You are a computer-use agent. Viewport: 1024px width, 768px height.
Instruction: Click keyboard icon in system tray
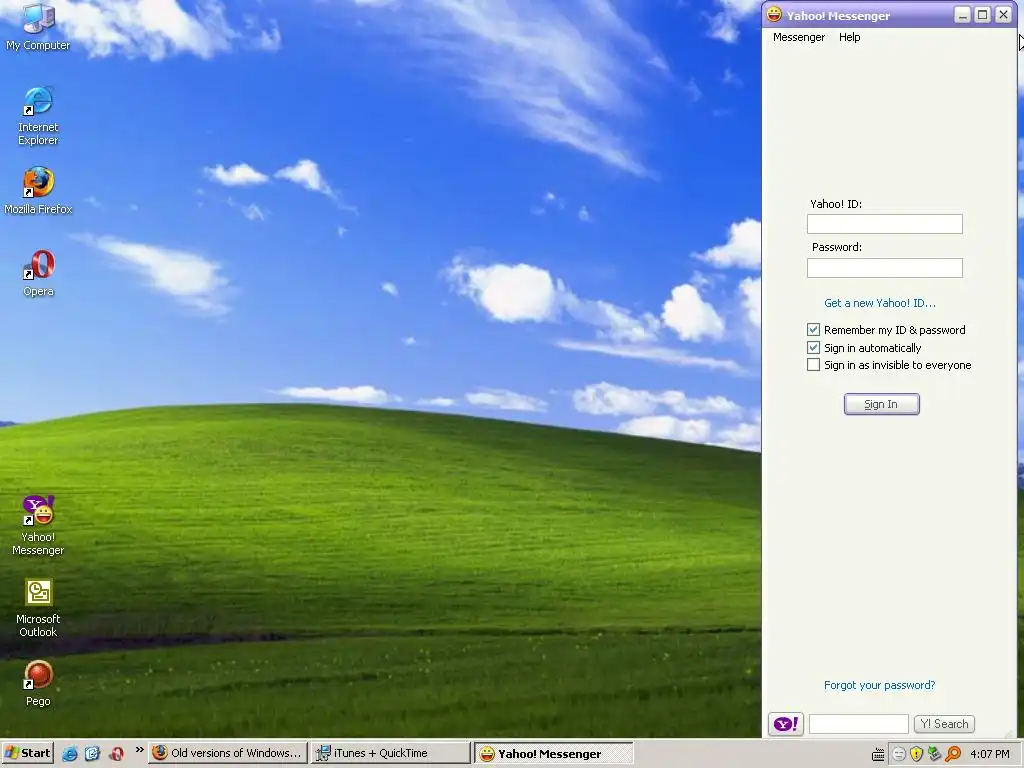[878, 754]
